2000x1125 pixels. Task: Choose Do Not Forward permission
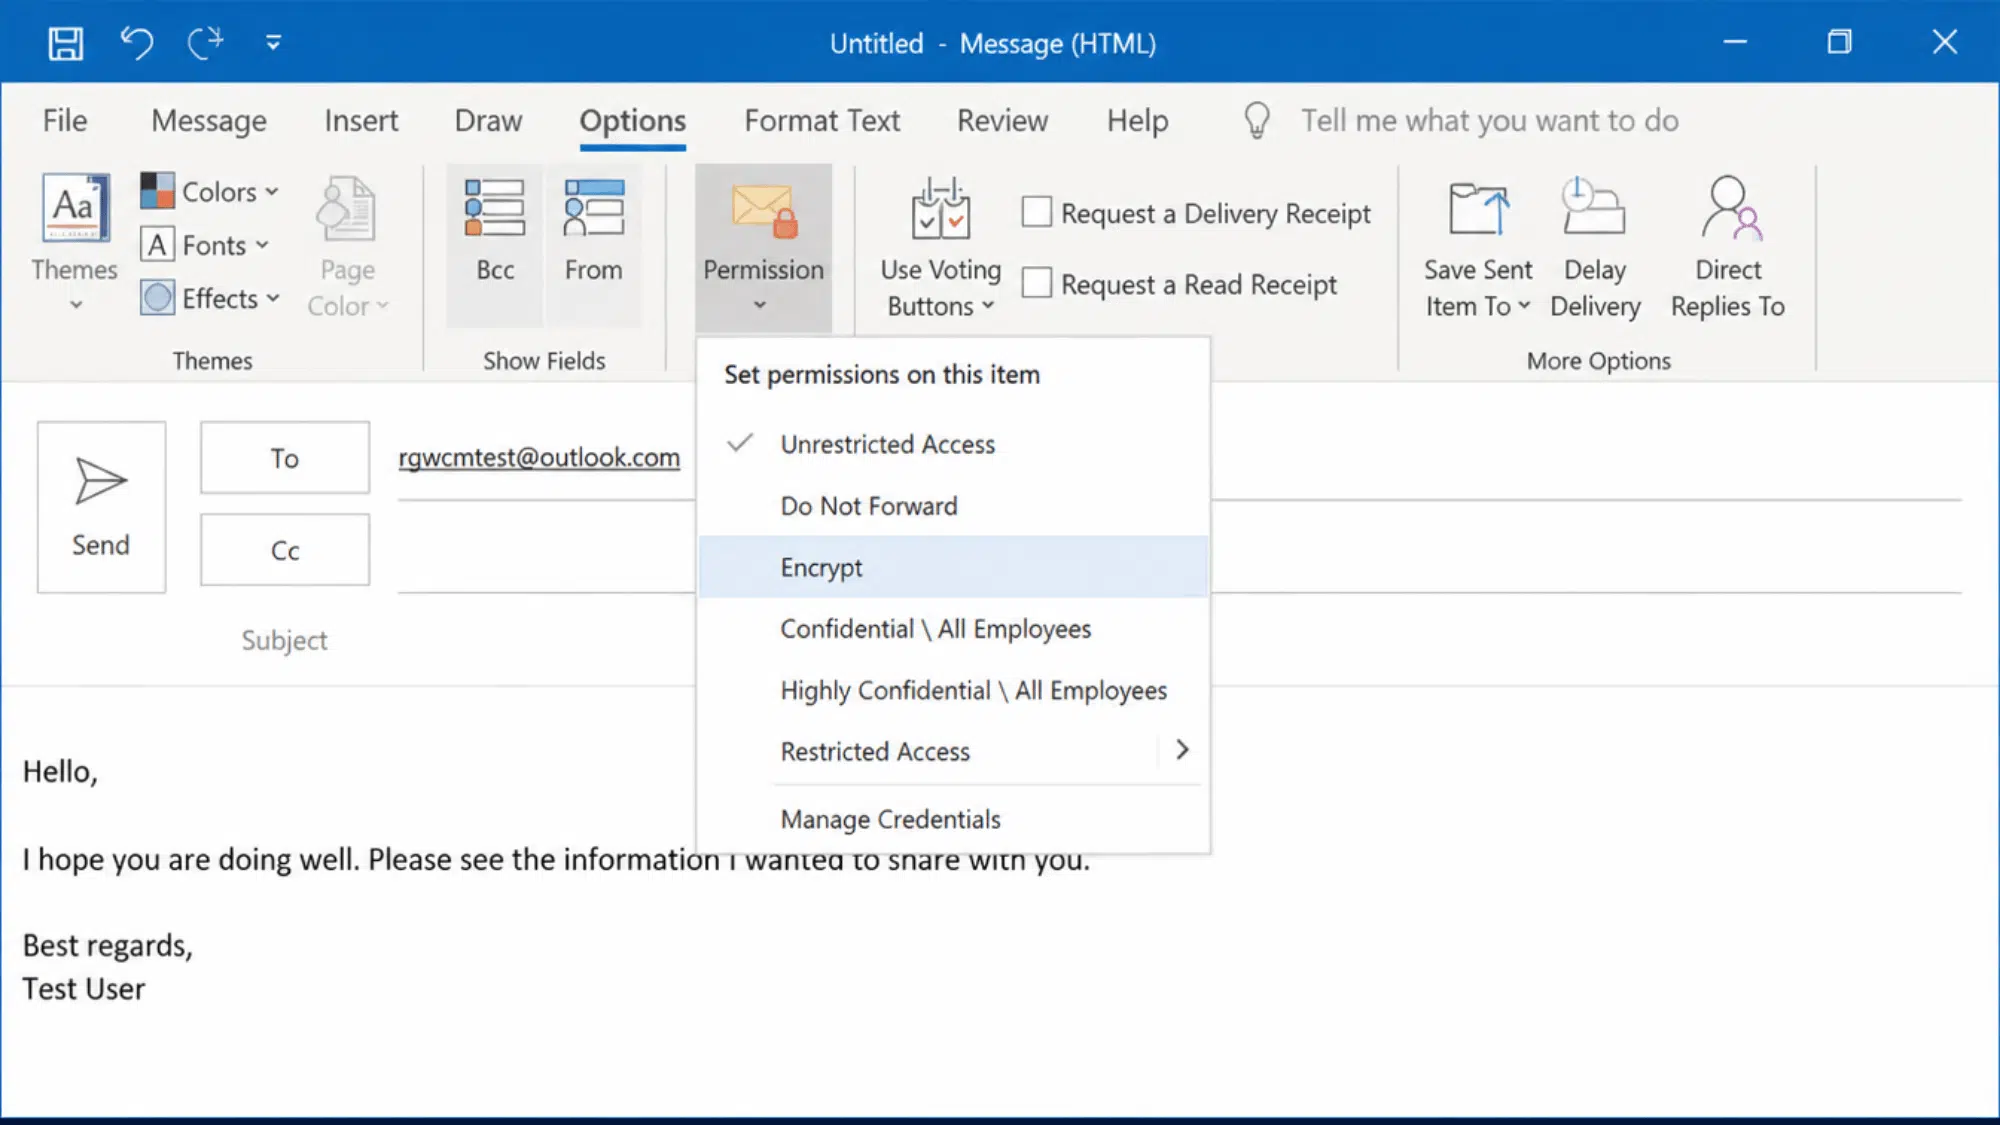pos(953,506)
